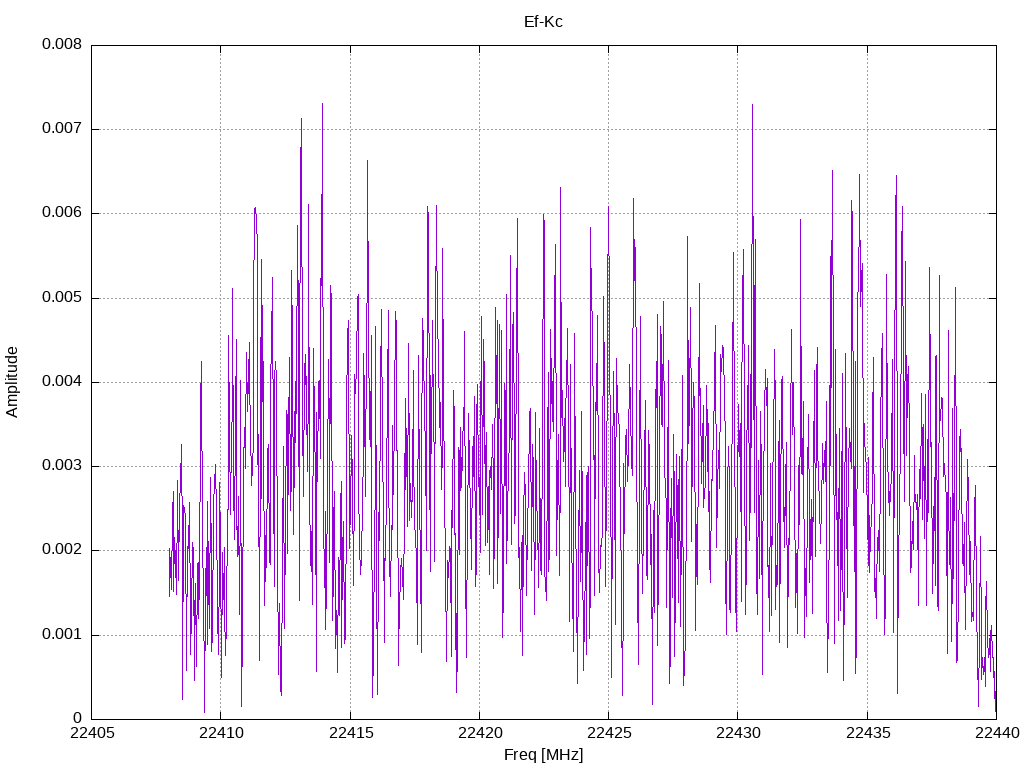Click x-axis tick label 22440

[997, 733]
